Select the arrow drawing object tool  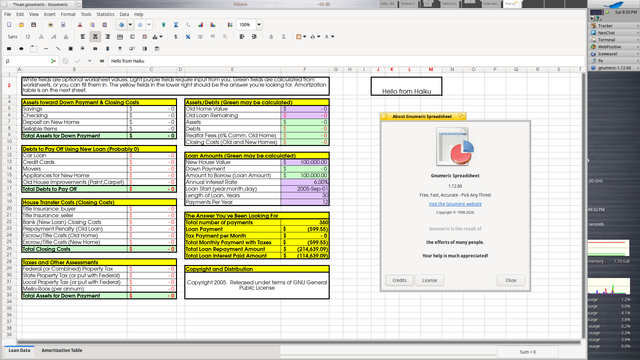[x=58, y=49]
